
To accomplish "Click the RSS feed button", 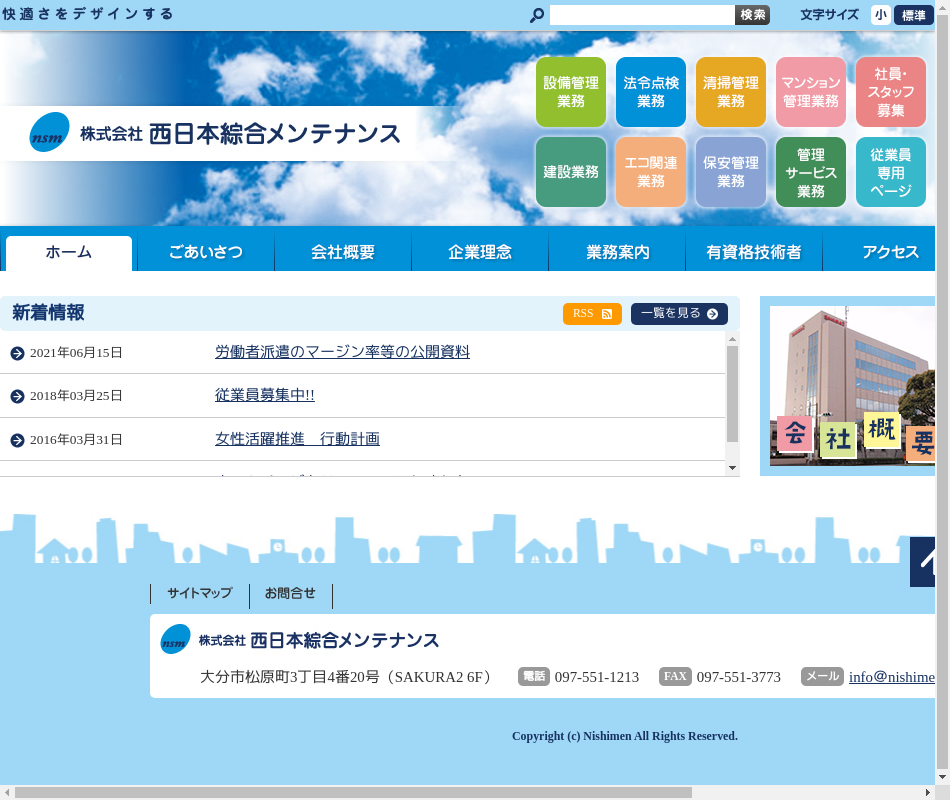I will point(592,314).
